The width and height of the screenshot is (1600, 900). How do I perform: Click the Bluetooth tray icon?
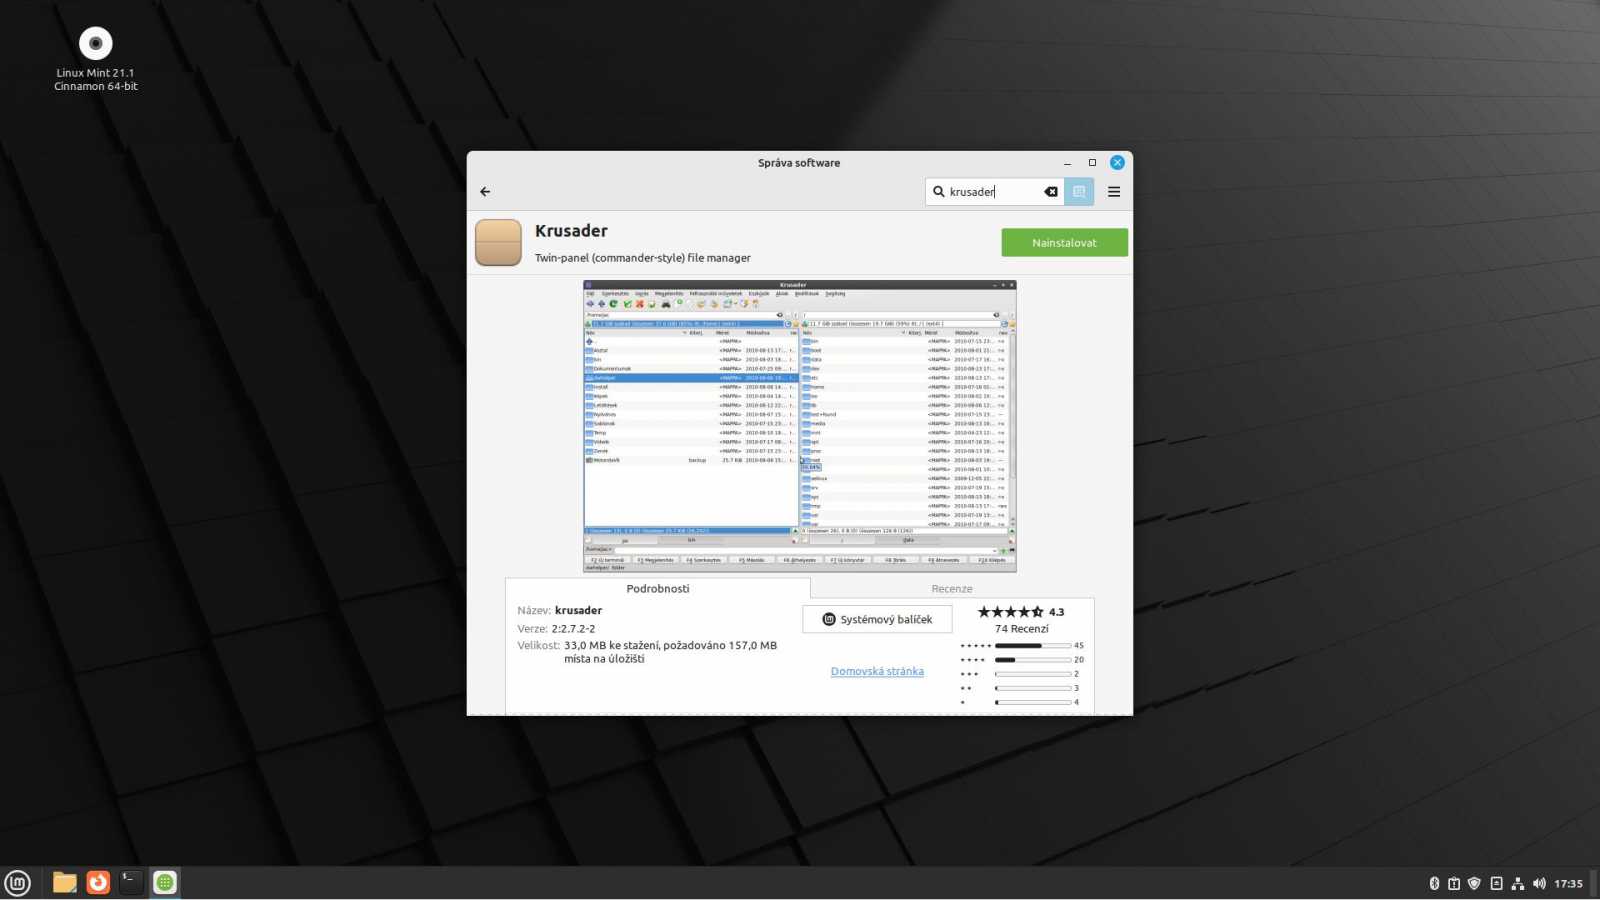[x=1433, y=883]
